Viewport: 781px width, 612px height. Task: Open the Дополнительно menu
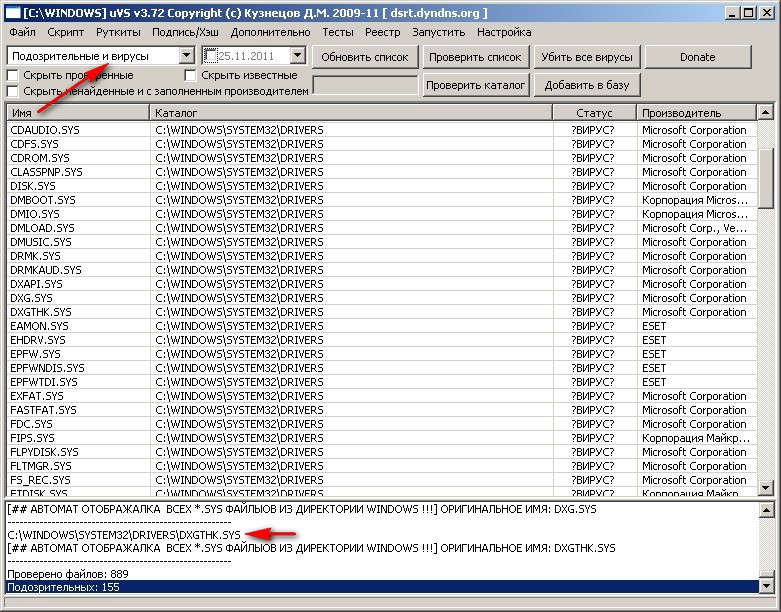pos(270,32)
